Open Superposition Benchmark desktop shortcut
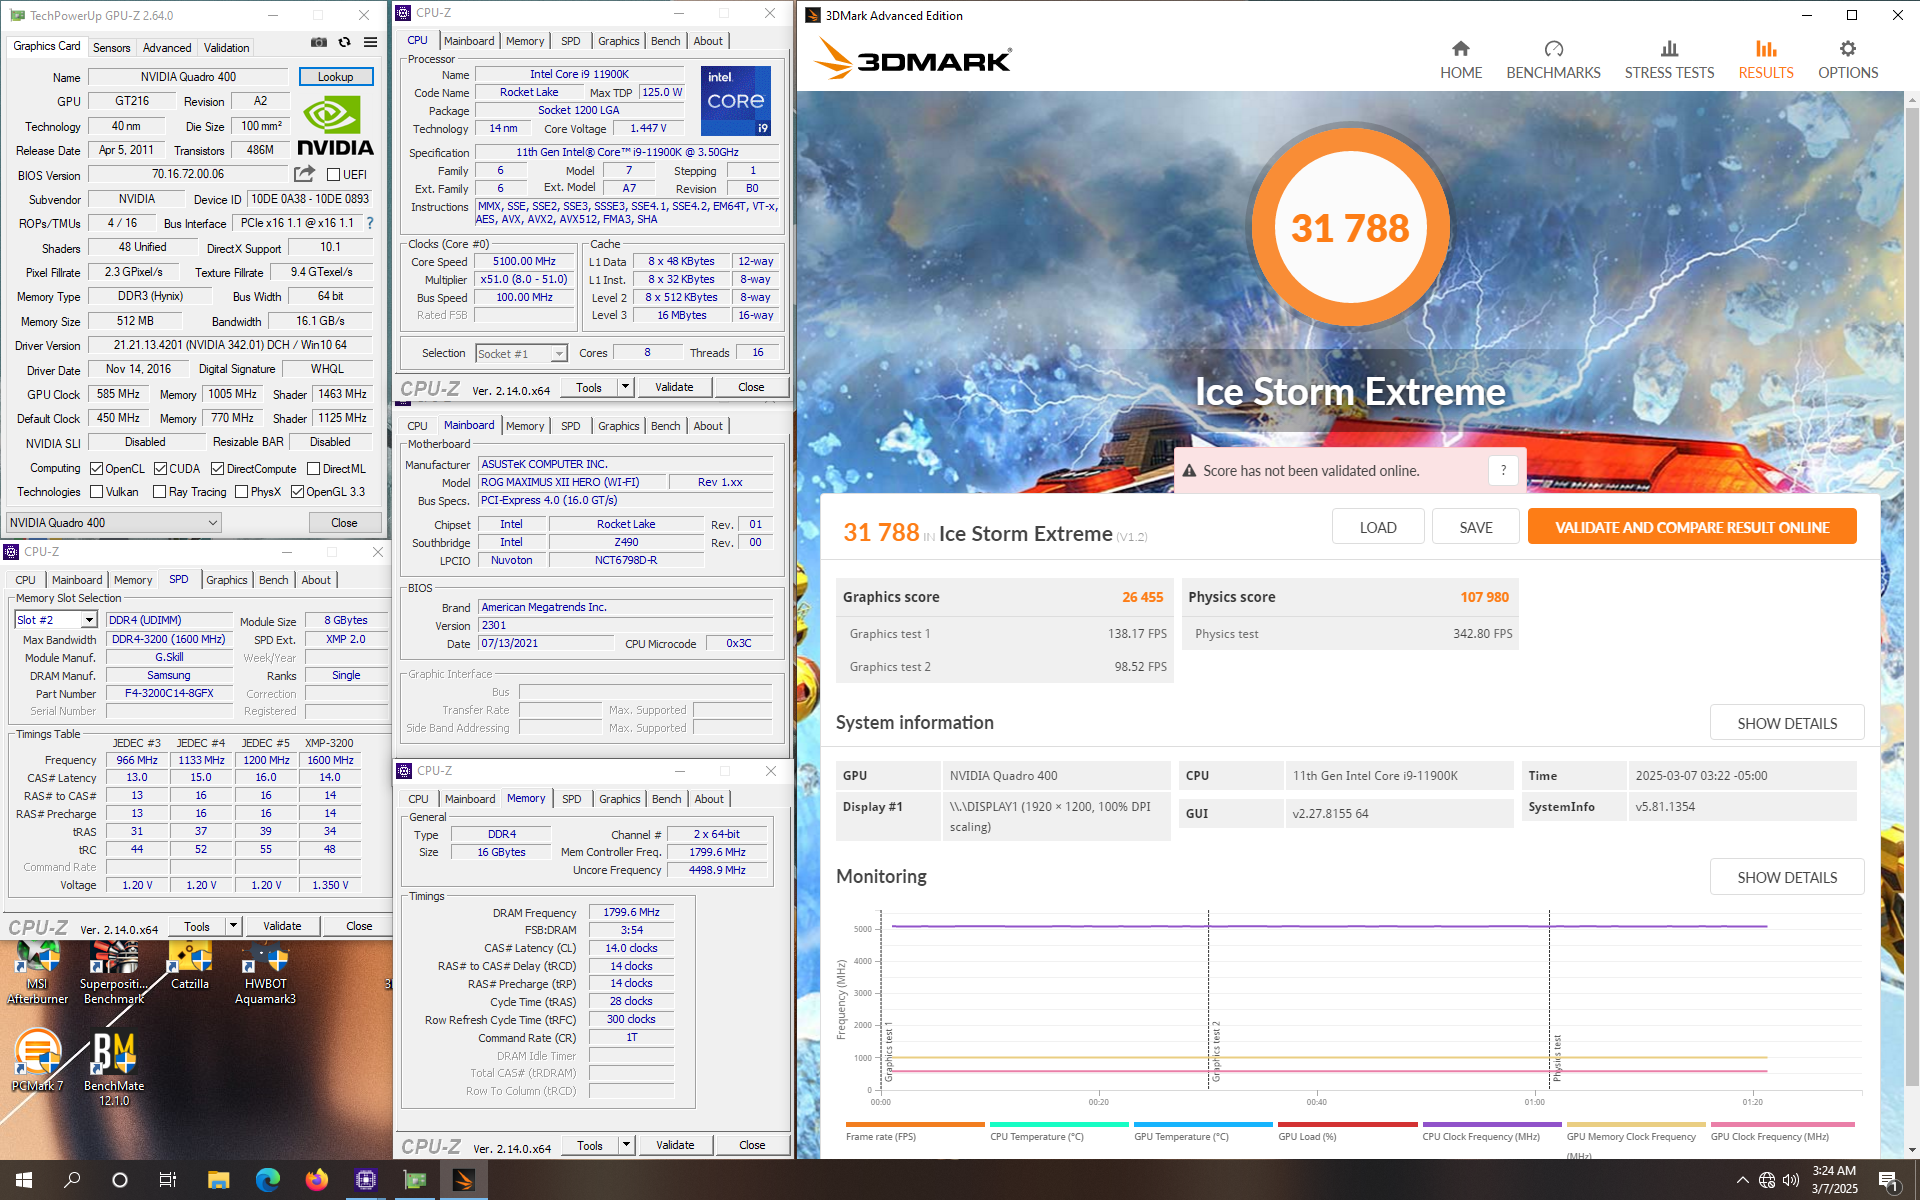The height and width of the screenshot is (1200, 1920). point(113,972)
